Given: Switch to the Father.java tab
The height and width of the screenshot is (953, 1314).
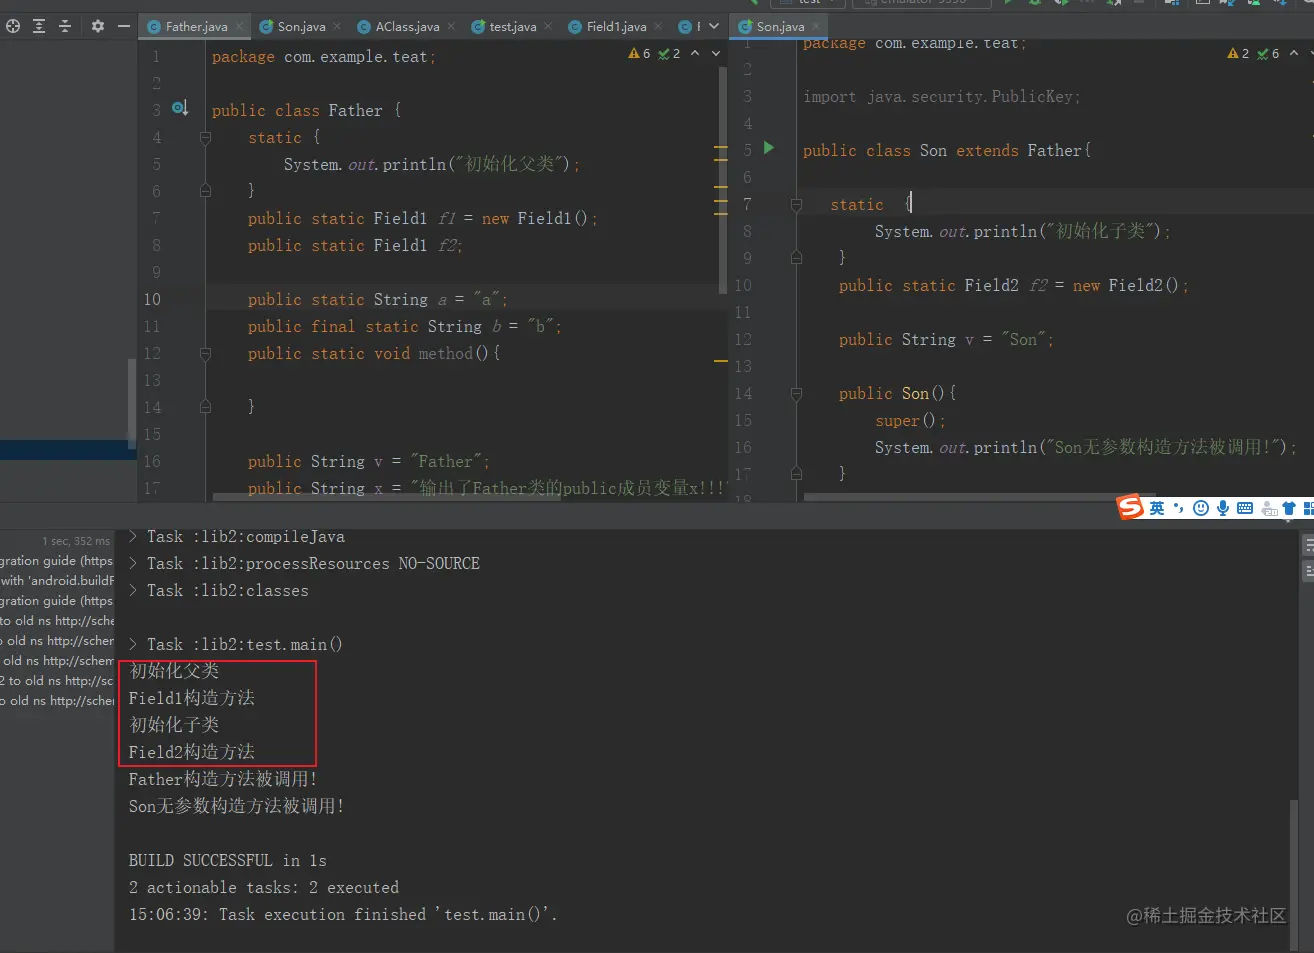Looking at the screenshot, I should click(196, 27).
